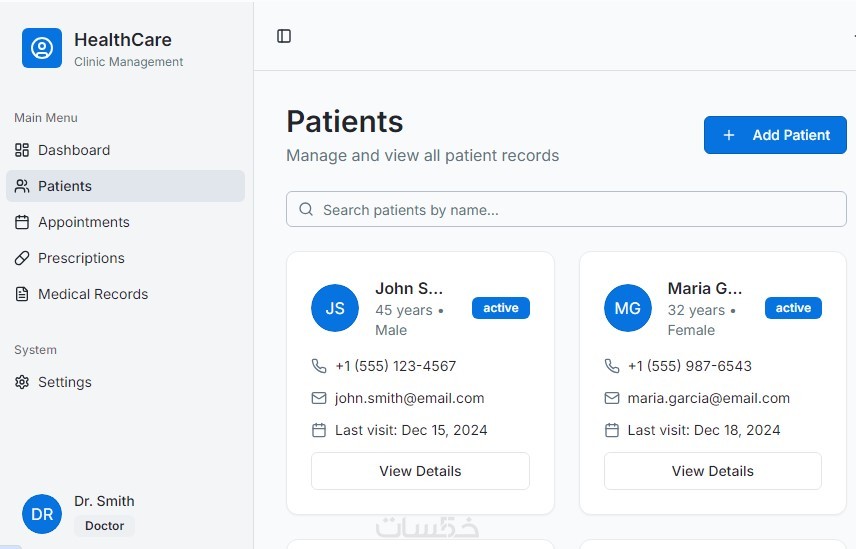The height and width of the screenshot is (549, 856).
Task: Click the DR user avatar
Action: pos(42,514)
